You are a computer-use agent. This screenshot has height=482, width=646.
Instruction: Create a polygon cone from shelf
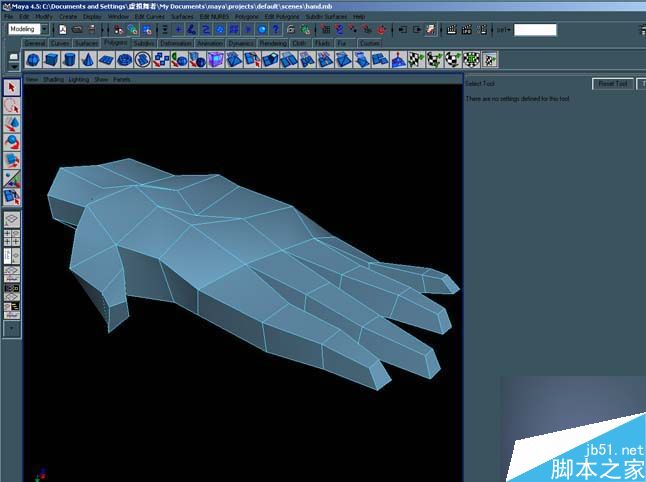87,59
